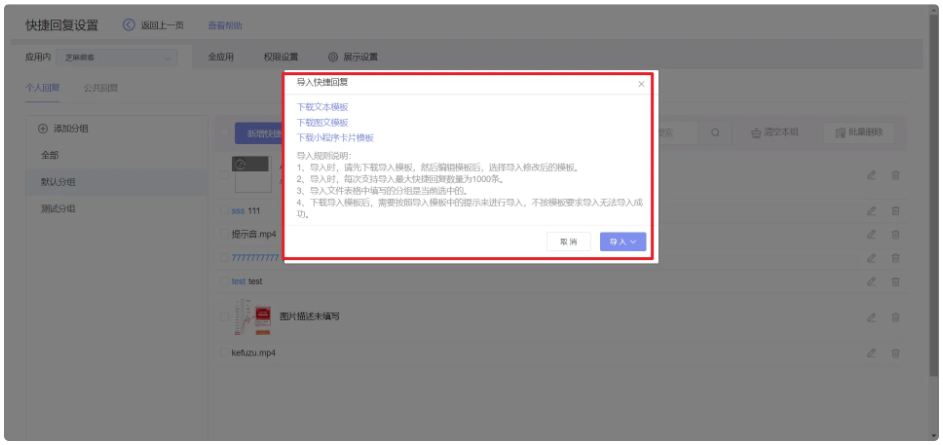Edit the 7777777777 reply

[871, 258]
